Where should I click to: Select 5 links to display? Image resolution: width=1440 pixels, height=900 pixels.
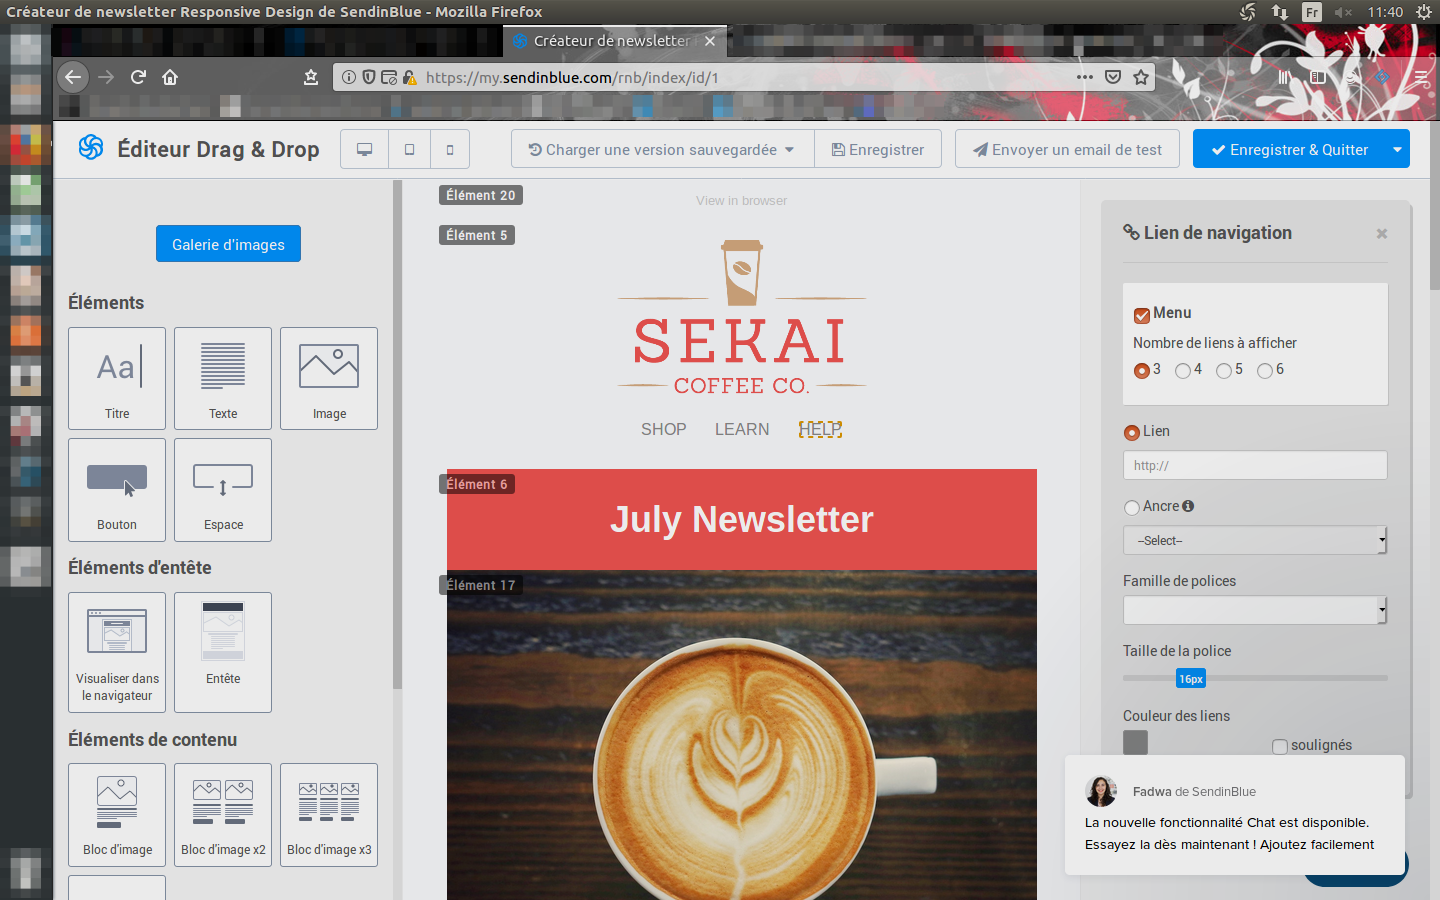pyautogui.click(x=1224, y=370)
